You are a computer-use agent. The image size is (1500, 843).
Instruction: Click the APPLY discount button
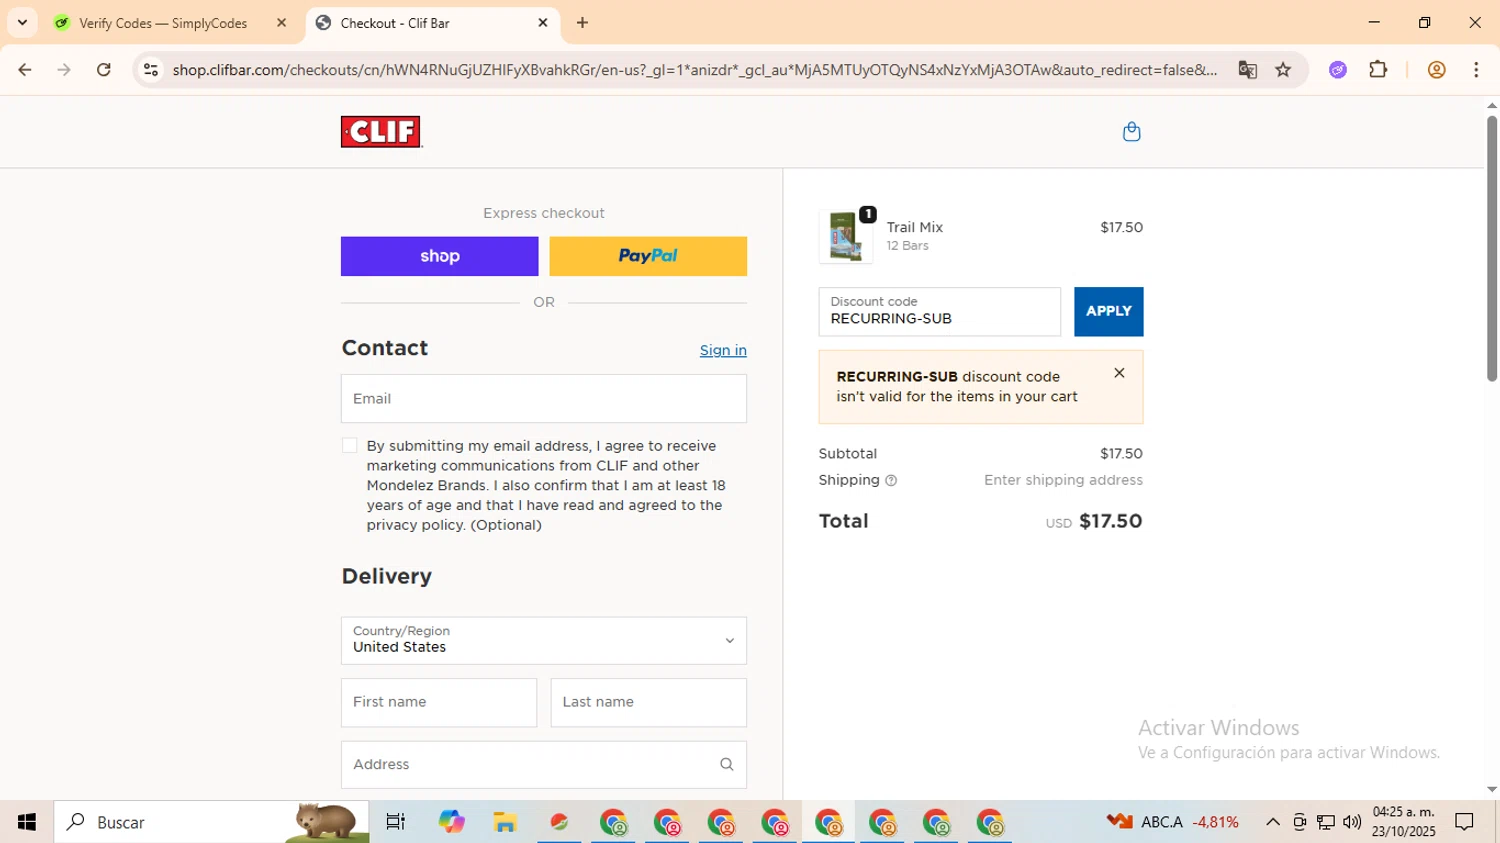[x=1109, y=312]
